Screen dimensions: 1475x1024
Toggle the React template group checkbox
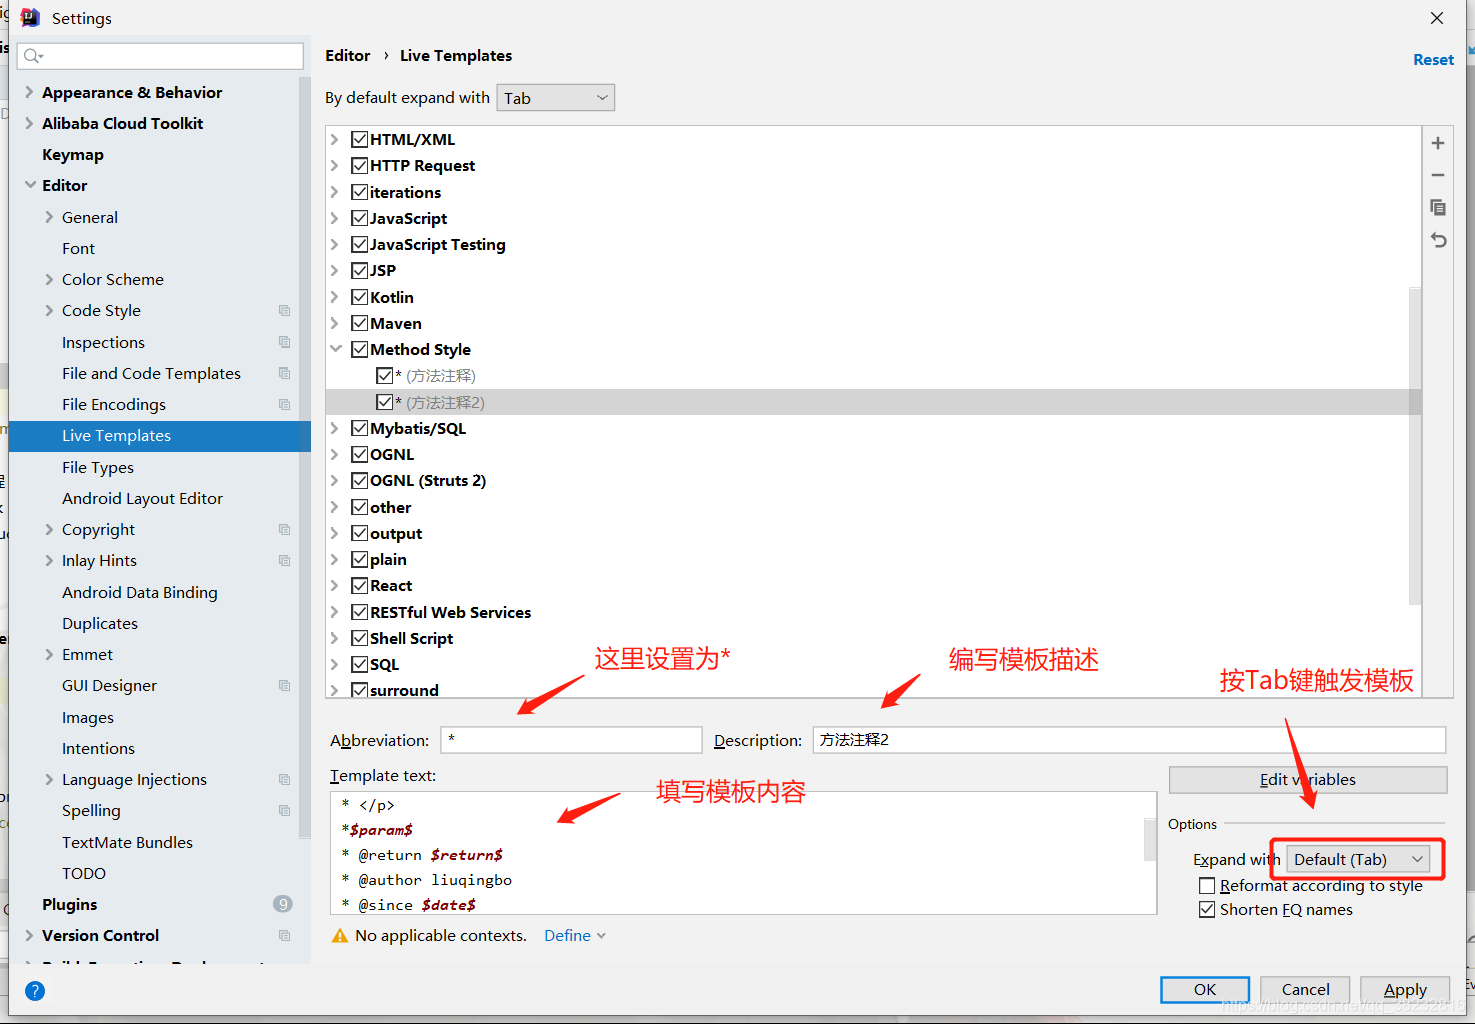pos(360,585)
